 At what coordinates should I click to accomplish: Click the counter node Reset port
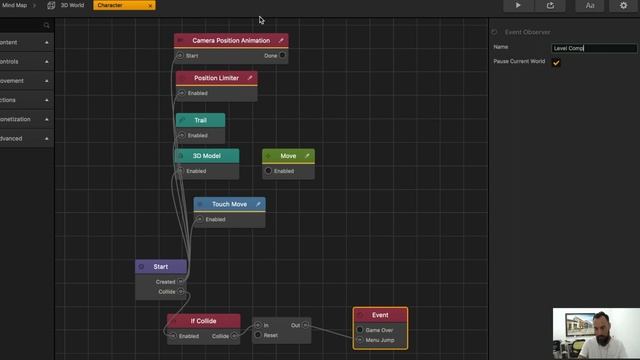coord(258,335)
